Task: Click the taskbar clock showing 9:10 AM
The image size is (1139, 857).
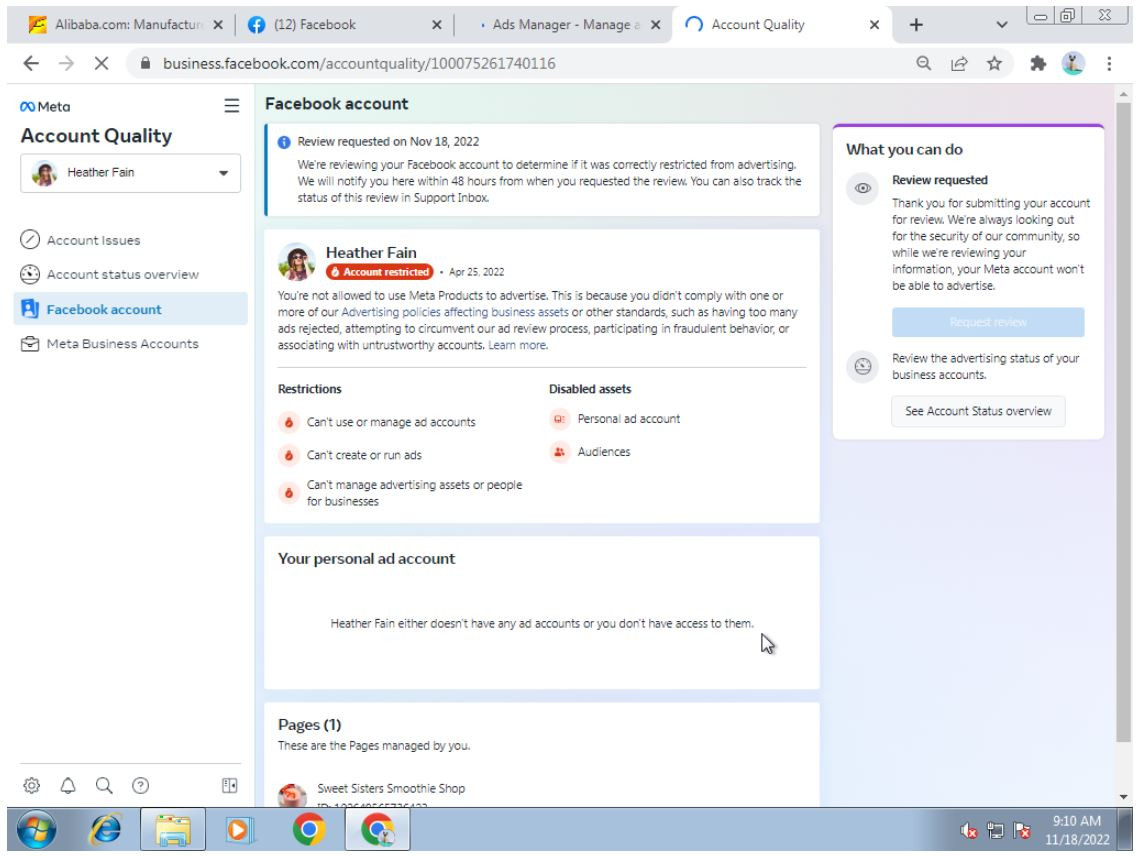Action: pos(1077,830)
